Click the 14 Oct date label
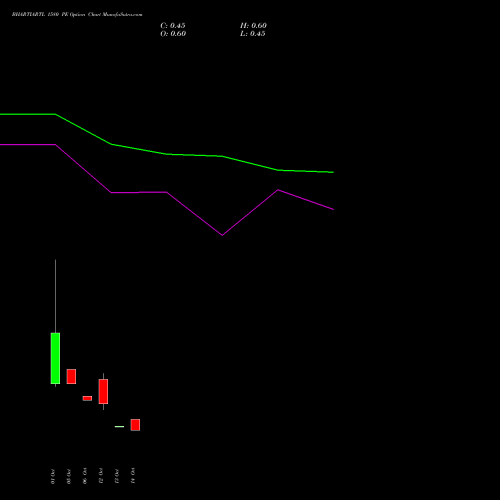500x500 pixels. click(133, 476)
